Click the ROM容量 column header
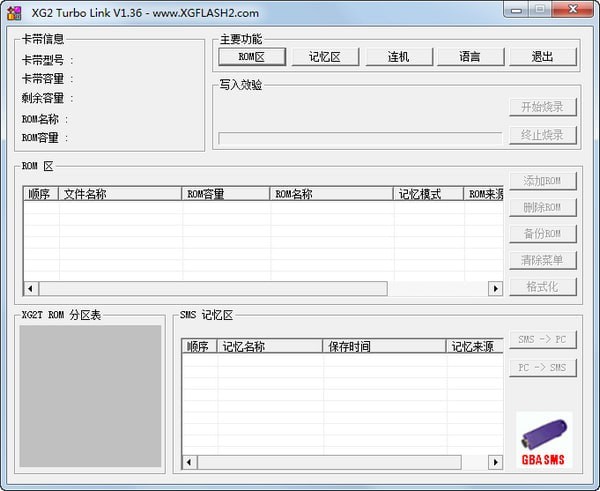Image resolution: width=600 pixels, height=491 pixels. click(225, 194)
